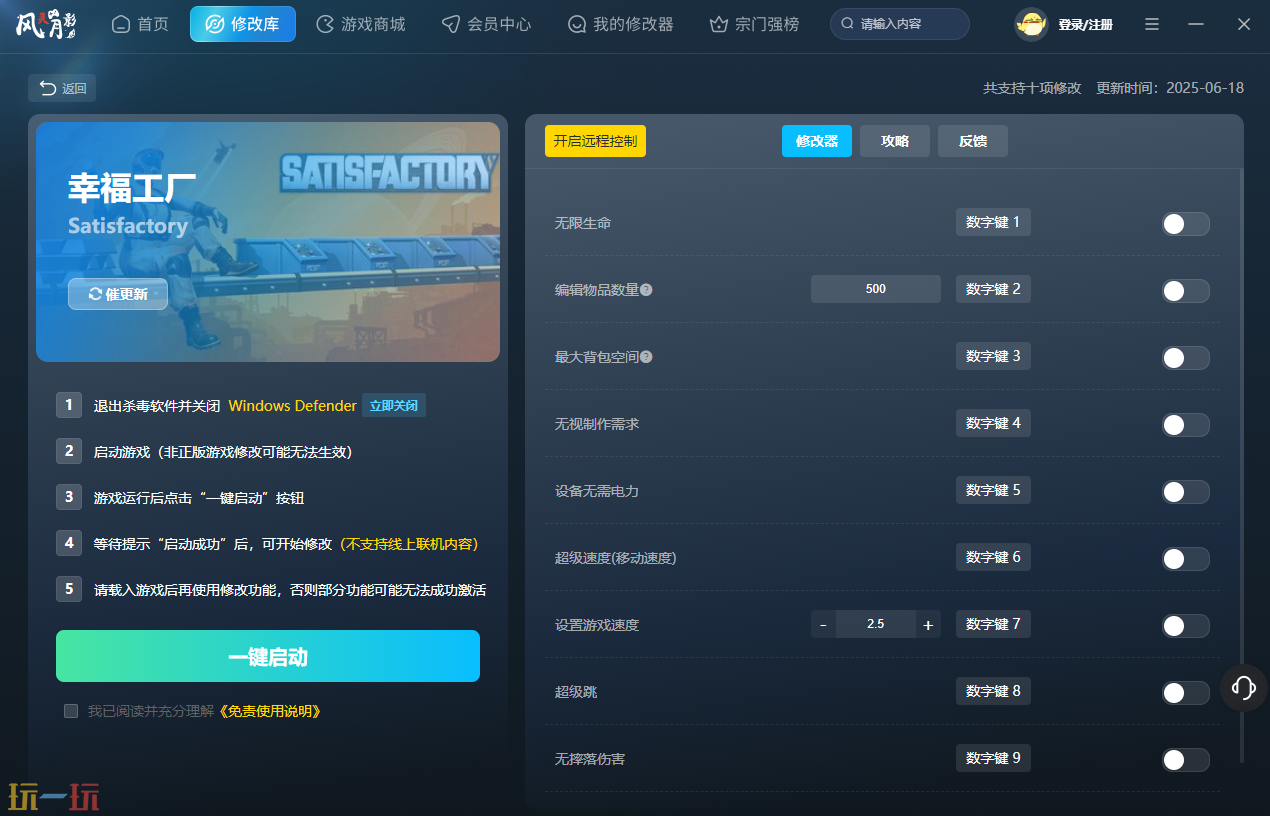Click the 数字键 1 hotkey button

coord(993,222)
